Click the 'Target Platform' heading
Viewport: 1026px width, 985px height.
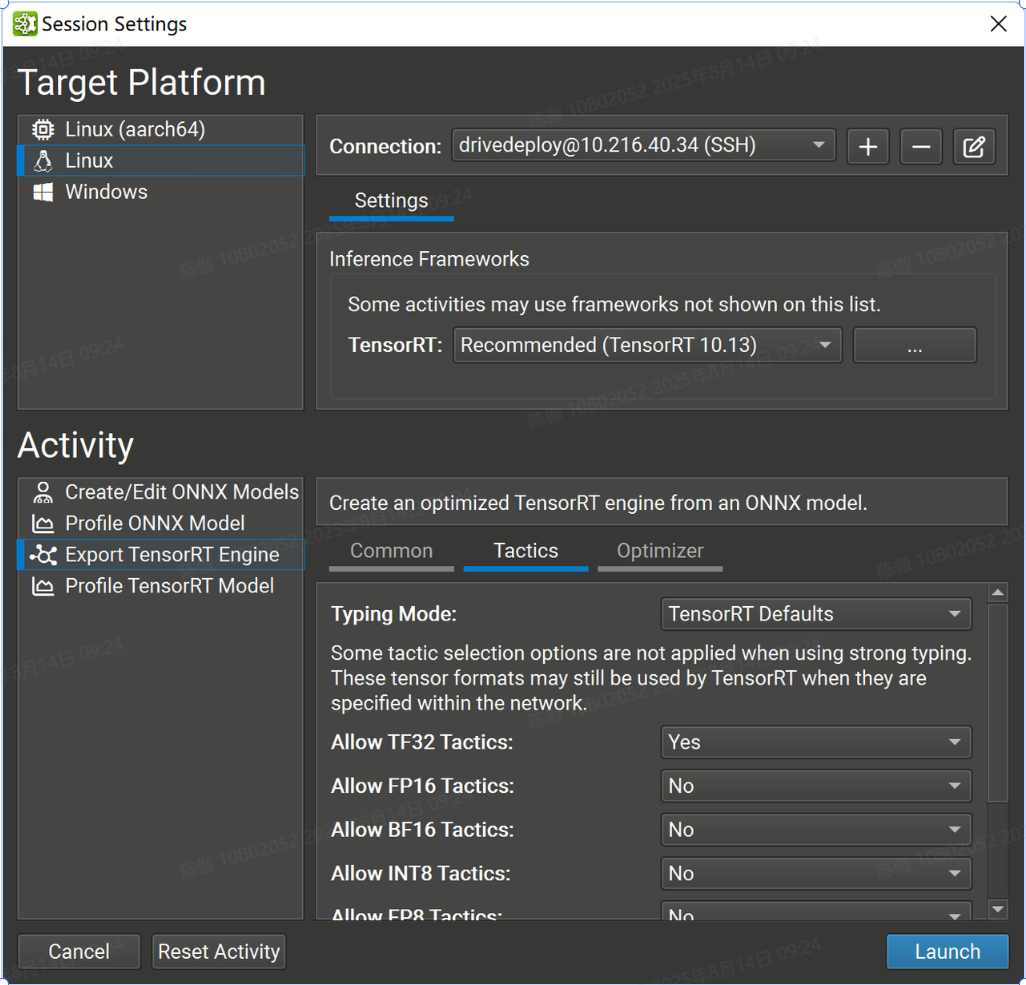141,83
